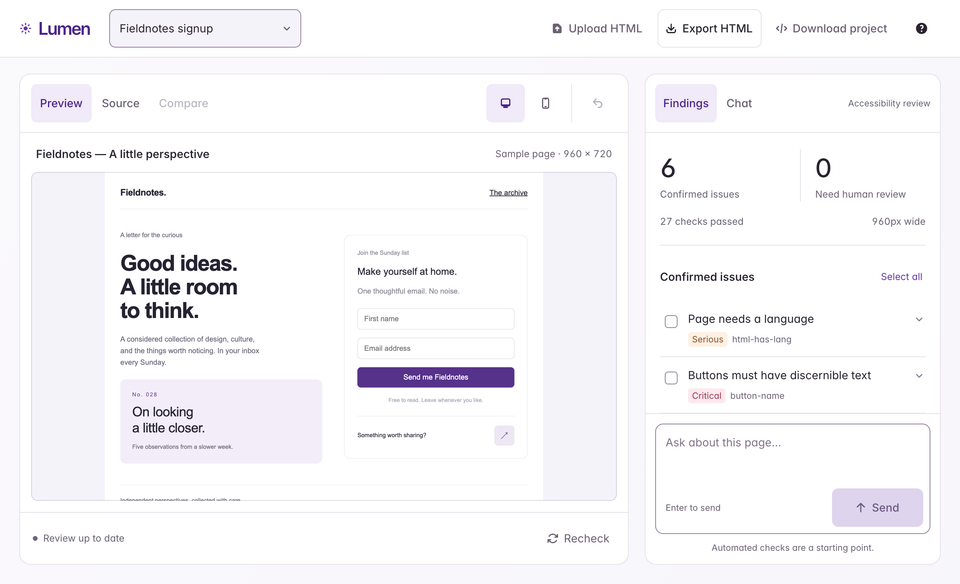Viewport: 960px width, 584px height.
Task: Click the arrow icon beside Something worth sharing
Action: (504, 435)
